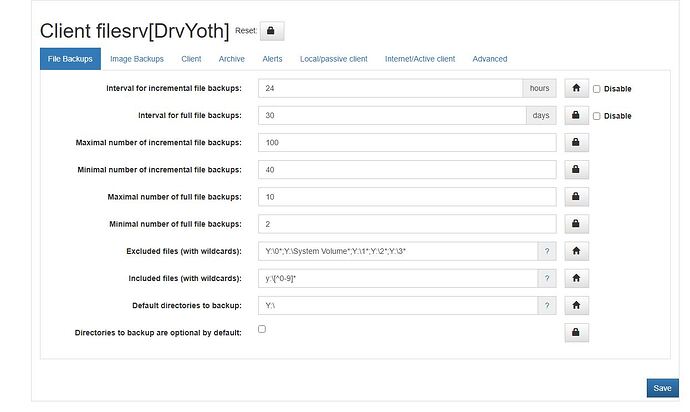Screen dimensions: 690x412
Task: Click home icon for excluded files row
Action: tap(577, 251)
